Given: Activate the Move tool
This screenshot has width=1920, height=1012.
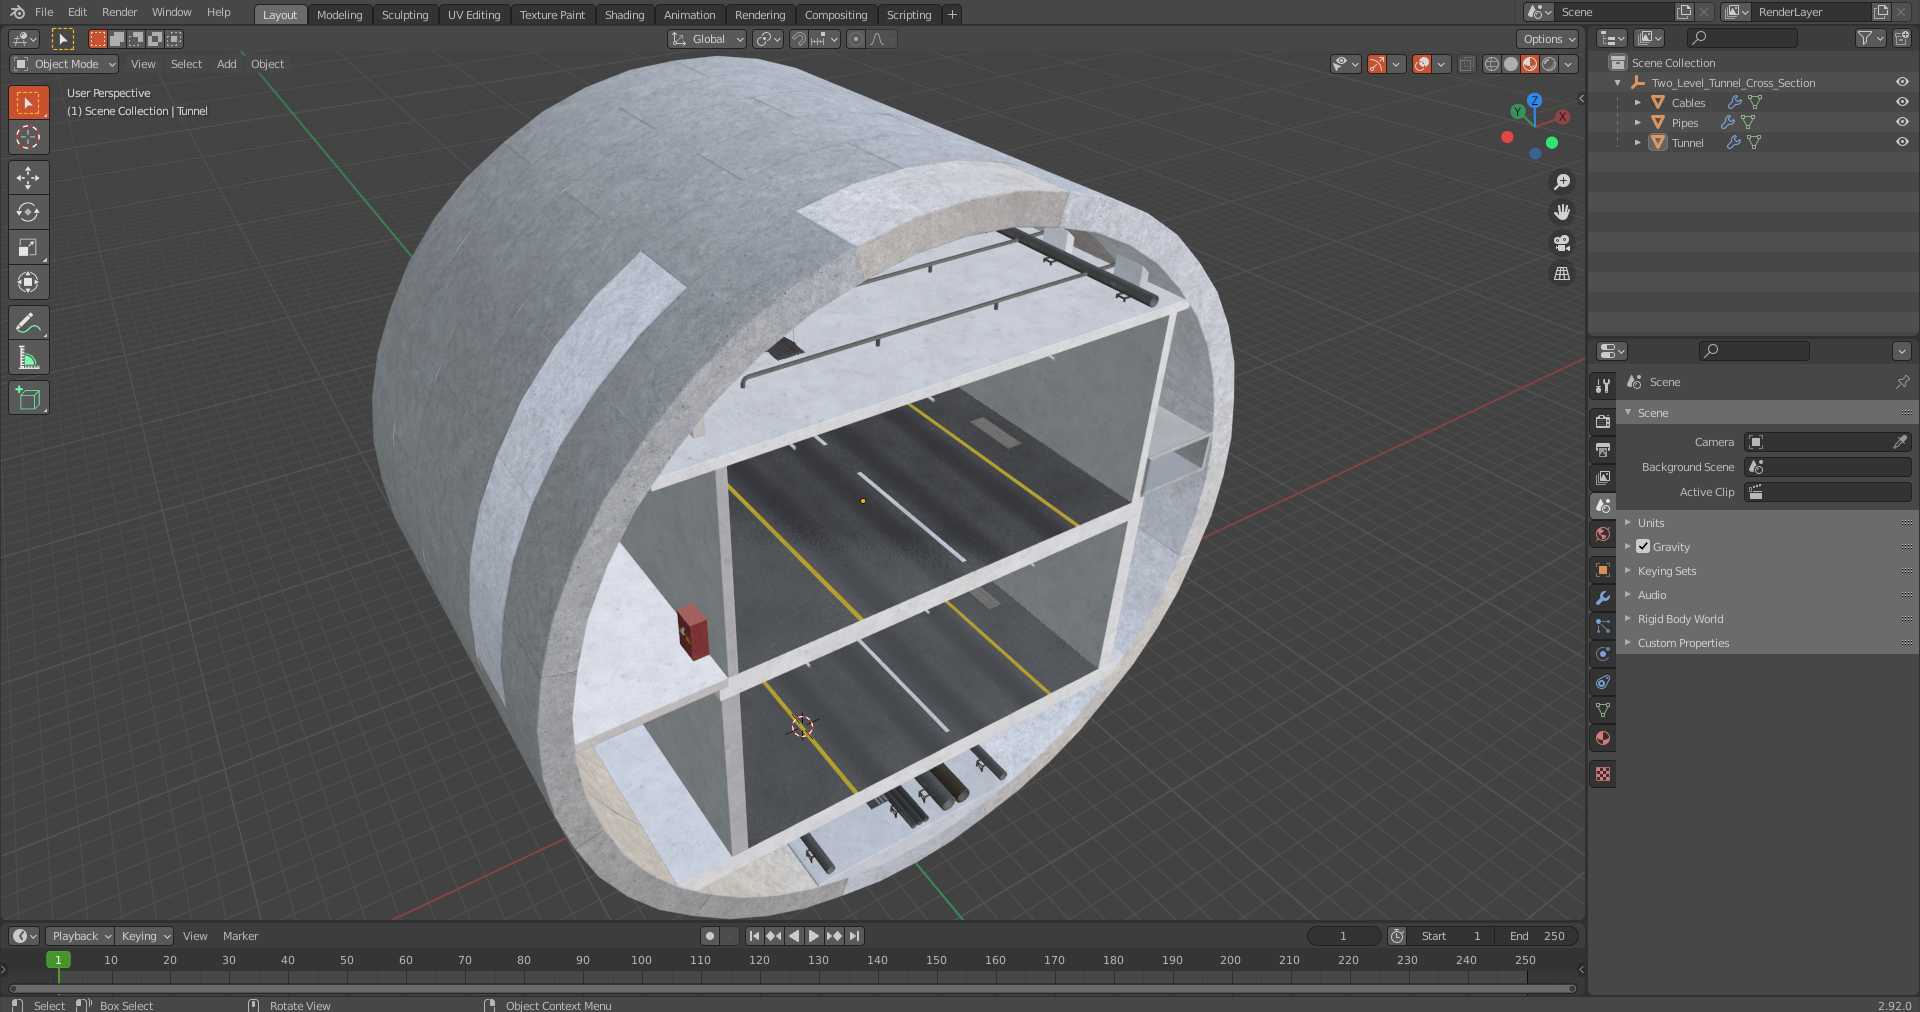Looking at the screenshot, I should point(28,178).
